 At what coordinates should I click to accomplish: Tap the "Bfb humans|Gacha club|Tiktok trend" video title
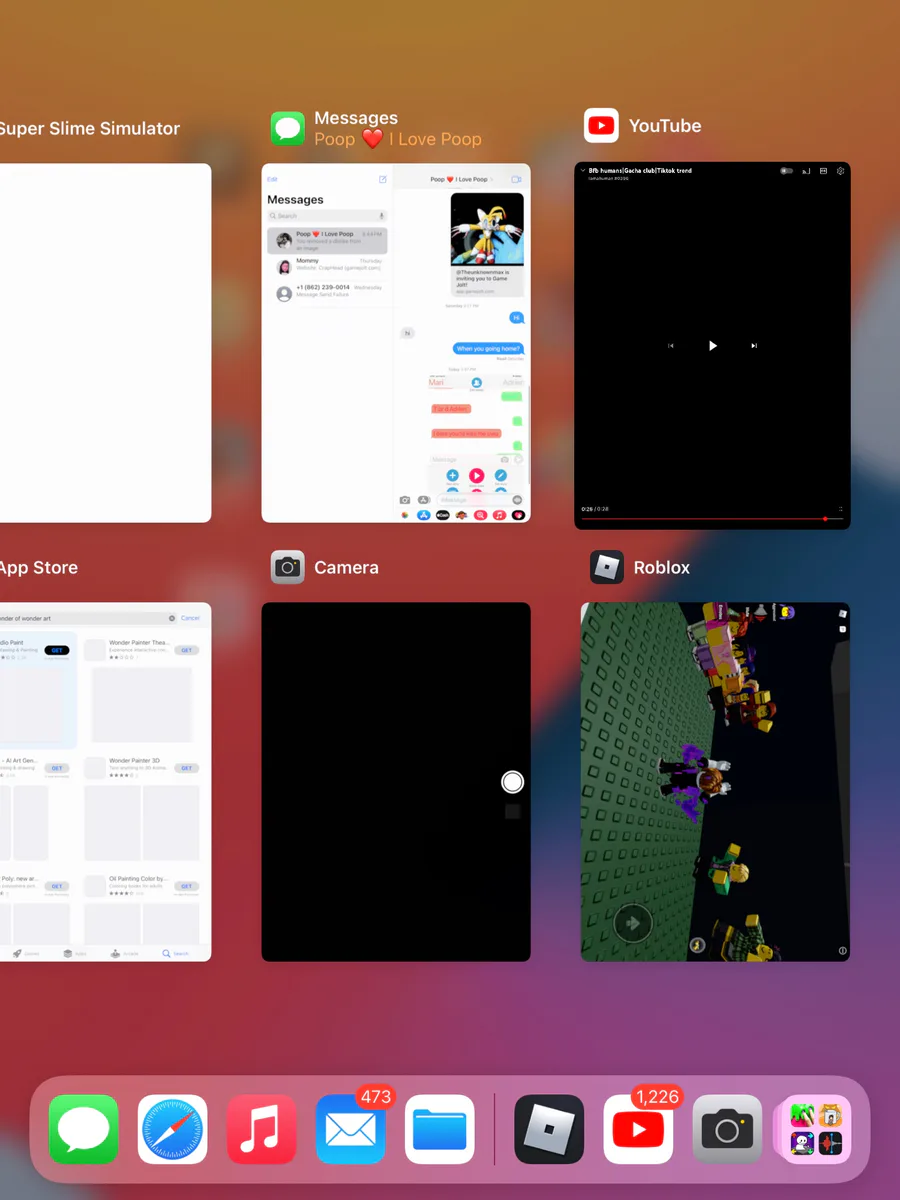pyautogui.click(x=640, y=171)
